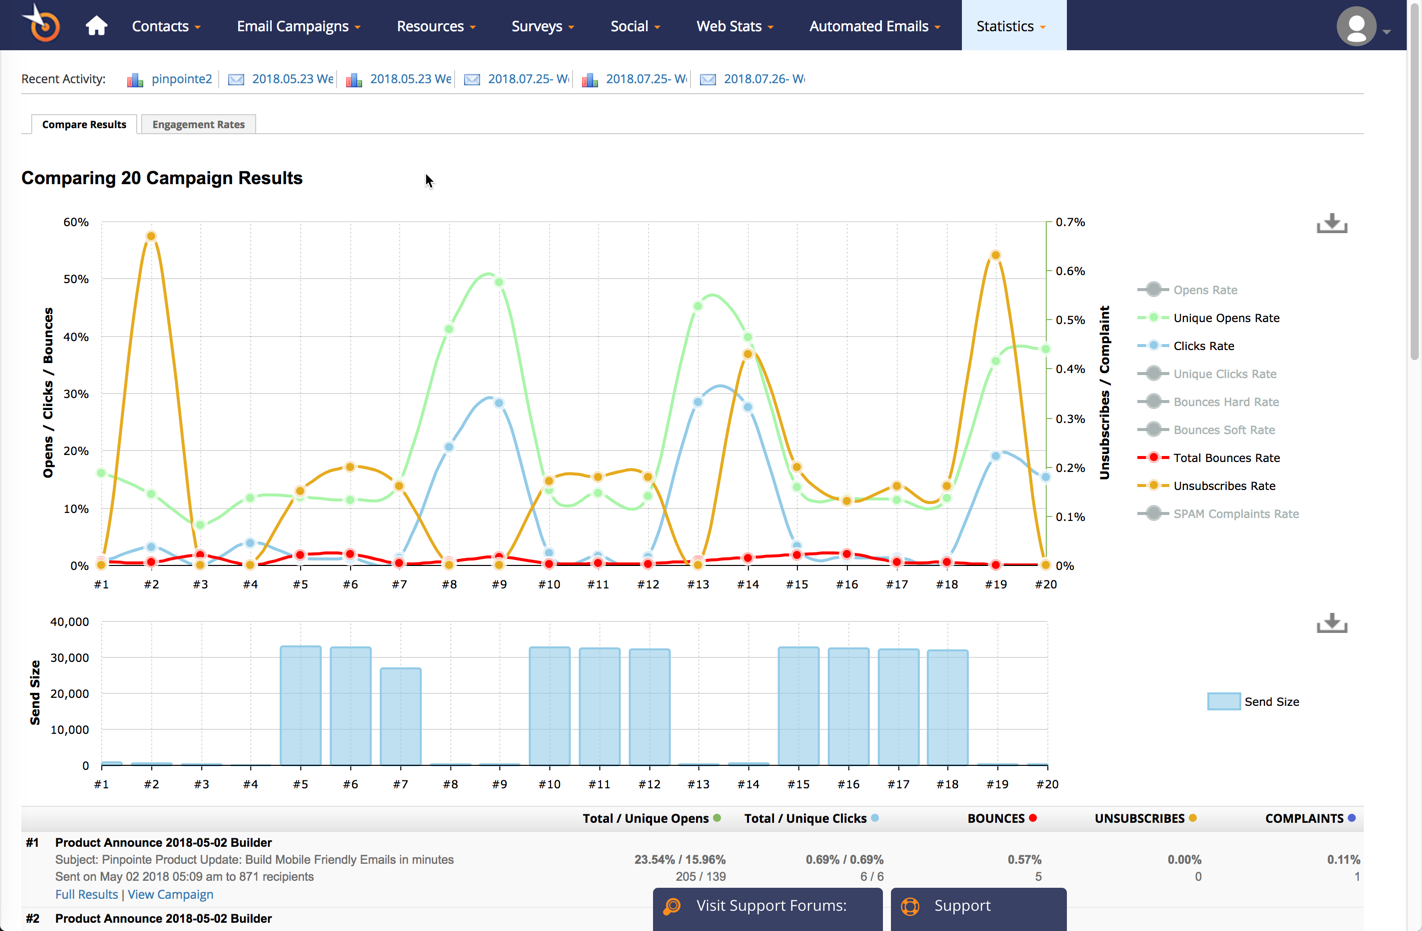Toggle the Send Size legend swatch

pos(1223,702)
